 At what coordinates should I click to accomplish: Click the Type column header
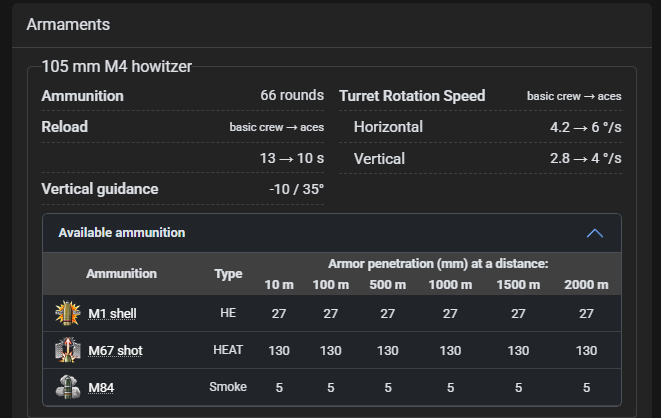[228, 274]
